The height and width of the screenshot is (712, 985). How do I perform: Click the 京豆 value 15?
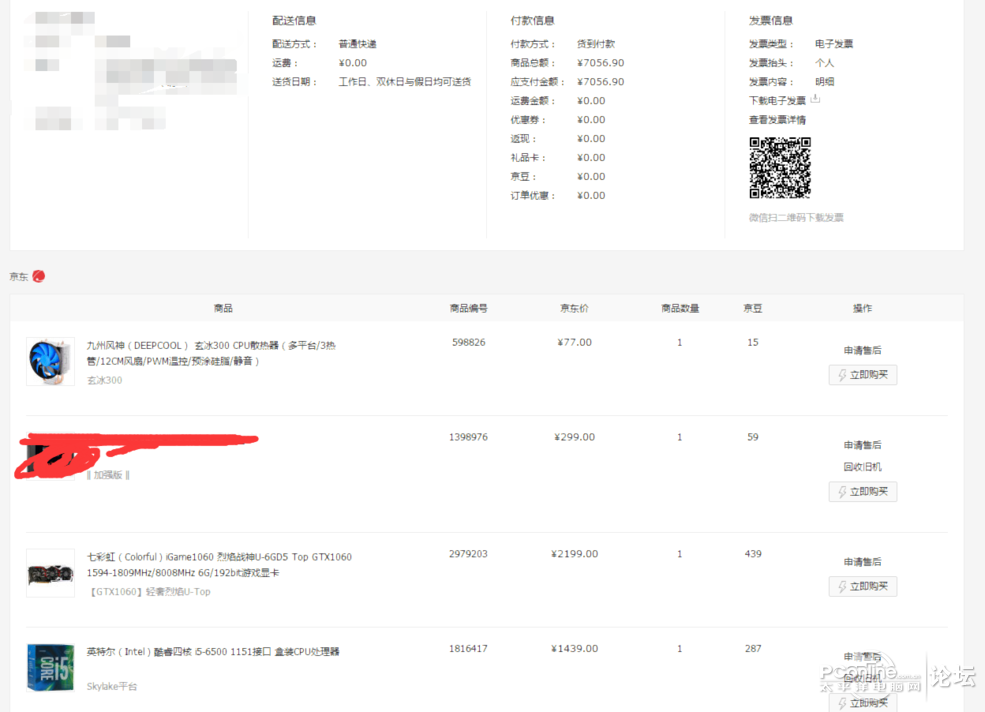click(753, 342)
